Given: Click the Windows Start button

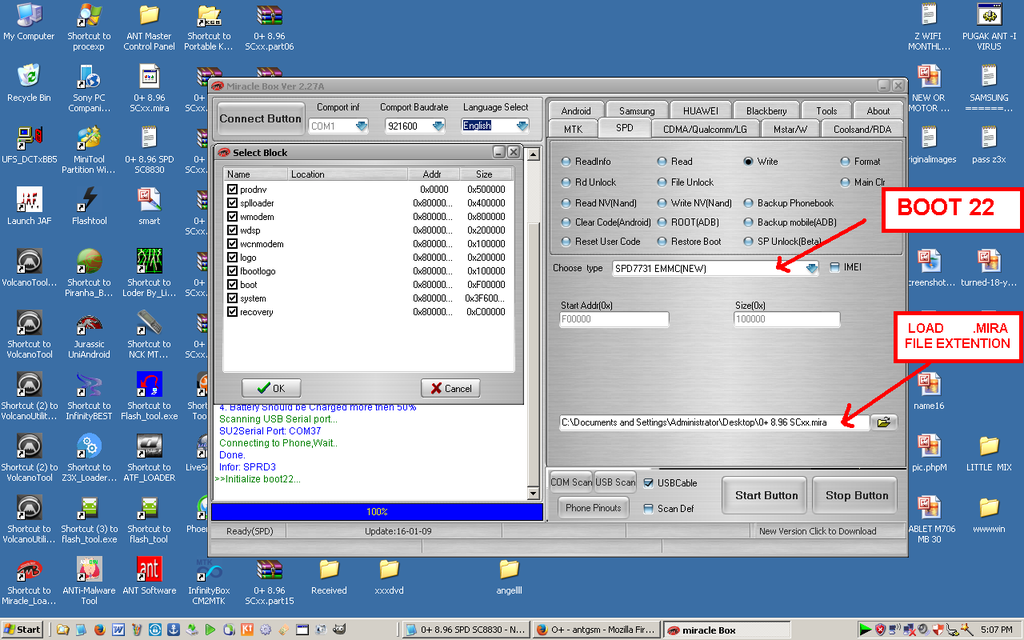Looking at the screenshot, I should pos(22,630).
